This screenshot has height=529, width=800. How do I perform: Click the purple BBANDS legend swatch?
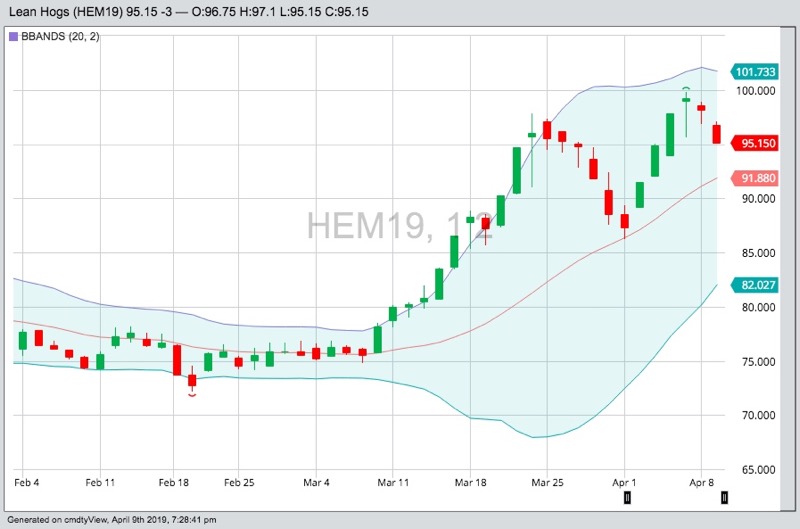coord(13,36)
